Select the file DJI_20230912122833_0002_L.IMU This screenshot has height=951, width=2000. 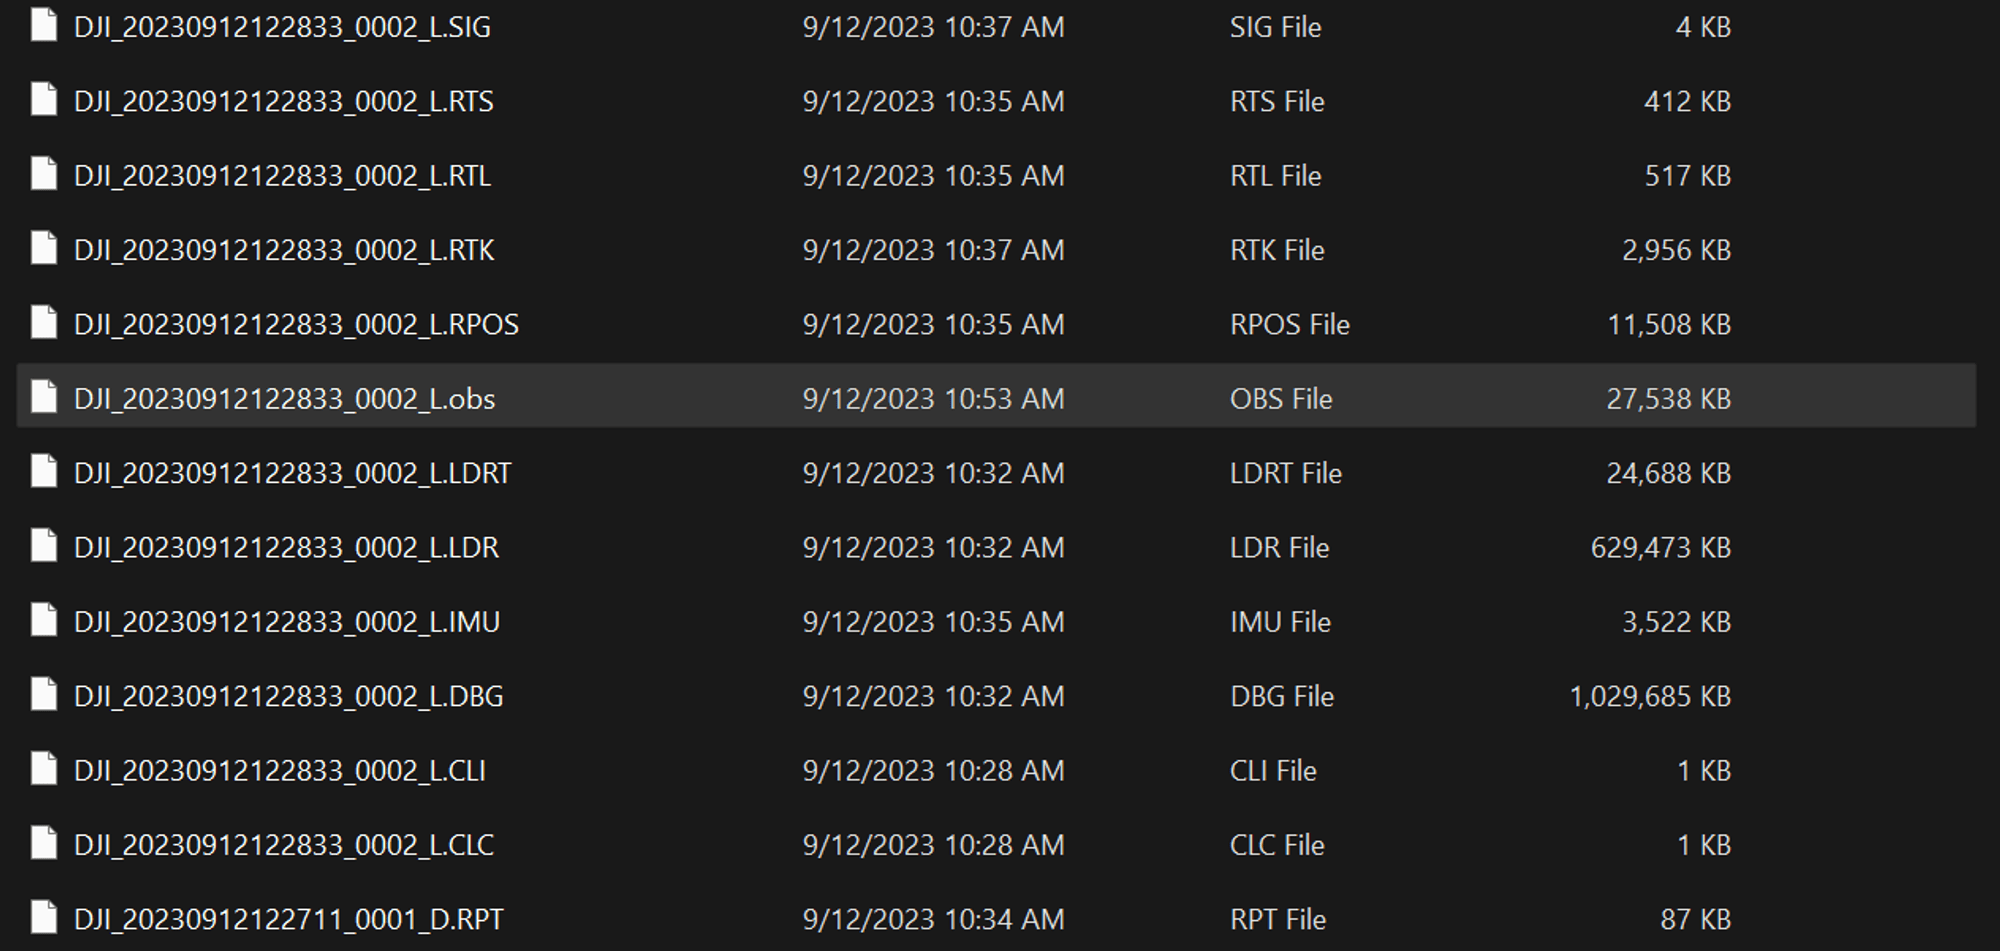[x=287, y=622]
